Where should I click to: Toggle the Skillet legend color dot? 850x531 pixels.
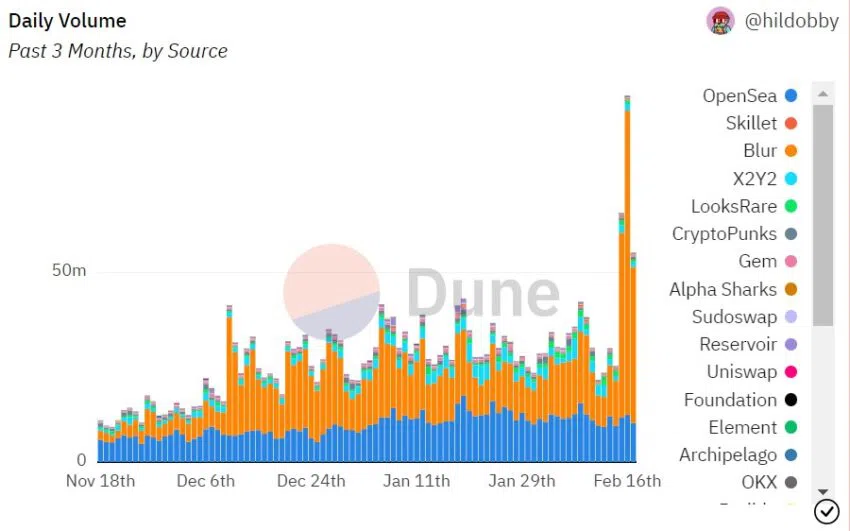point(791,124)
